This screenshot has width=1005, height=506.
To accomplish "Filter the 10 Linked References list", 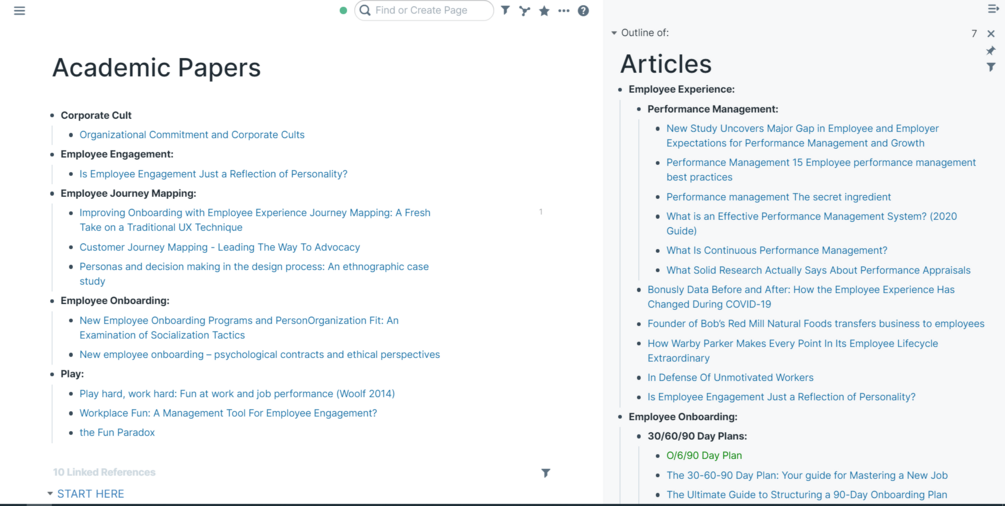I will pyautogui.click(x=545, y=473).
